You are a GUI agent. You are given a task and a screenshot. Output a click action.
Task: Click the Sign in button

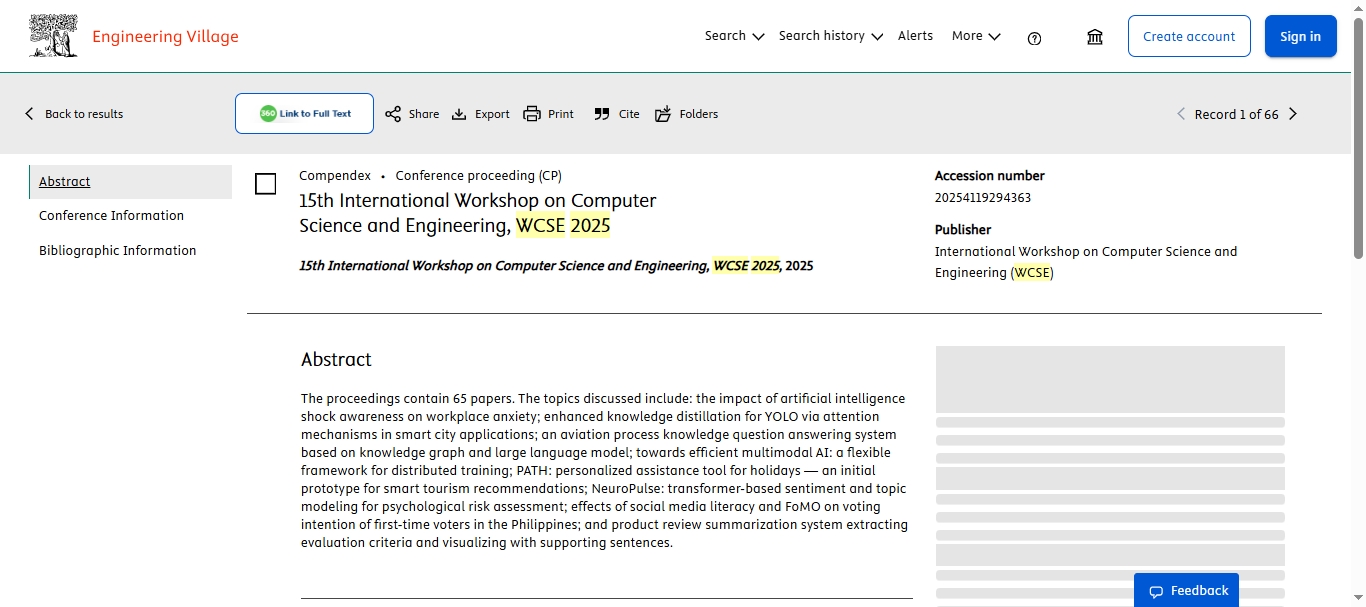[x=1300, y=36]
